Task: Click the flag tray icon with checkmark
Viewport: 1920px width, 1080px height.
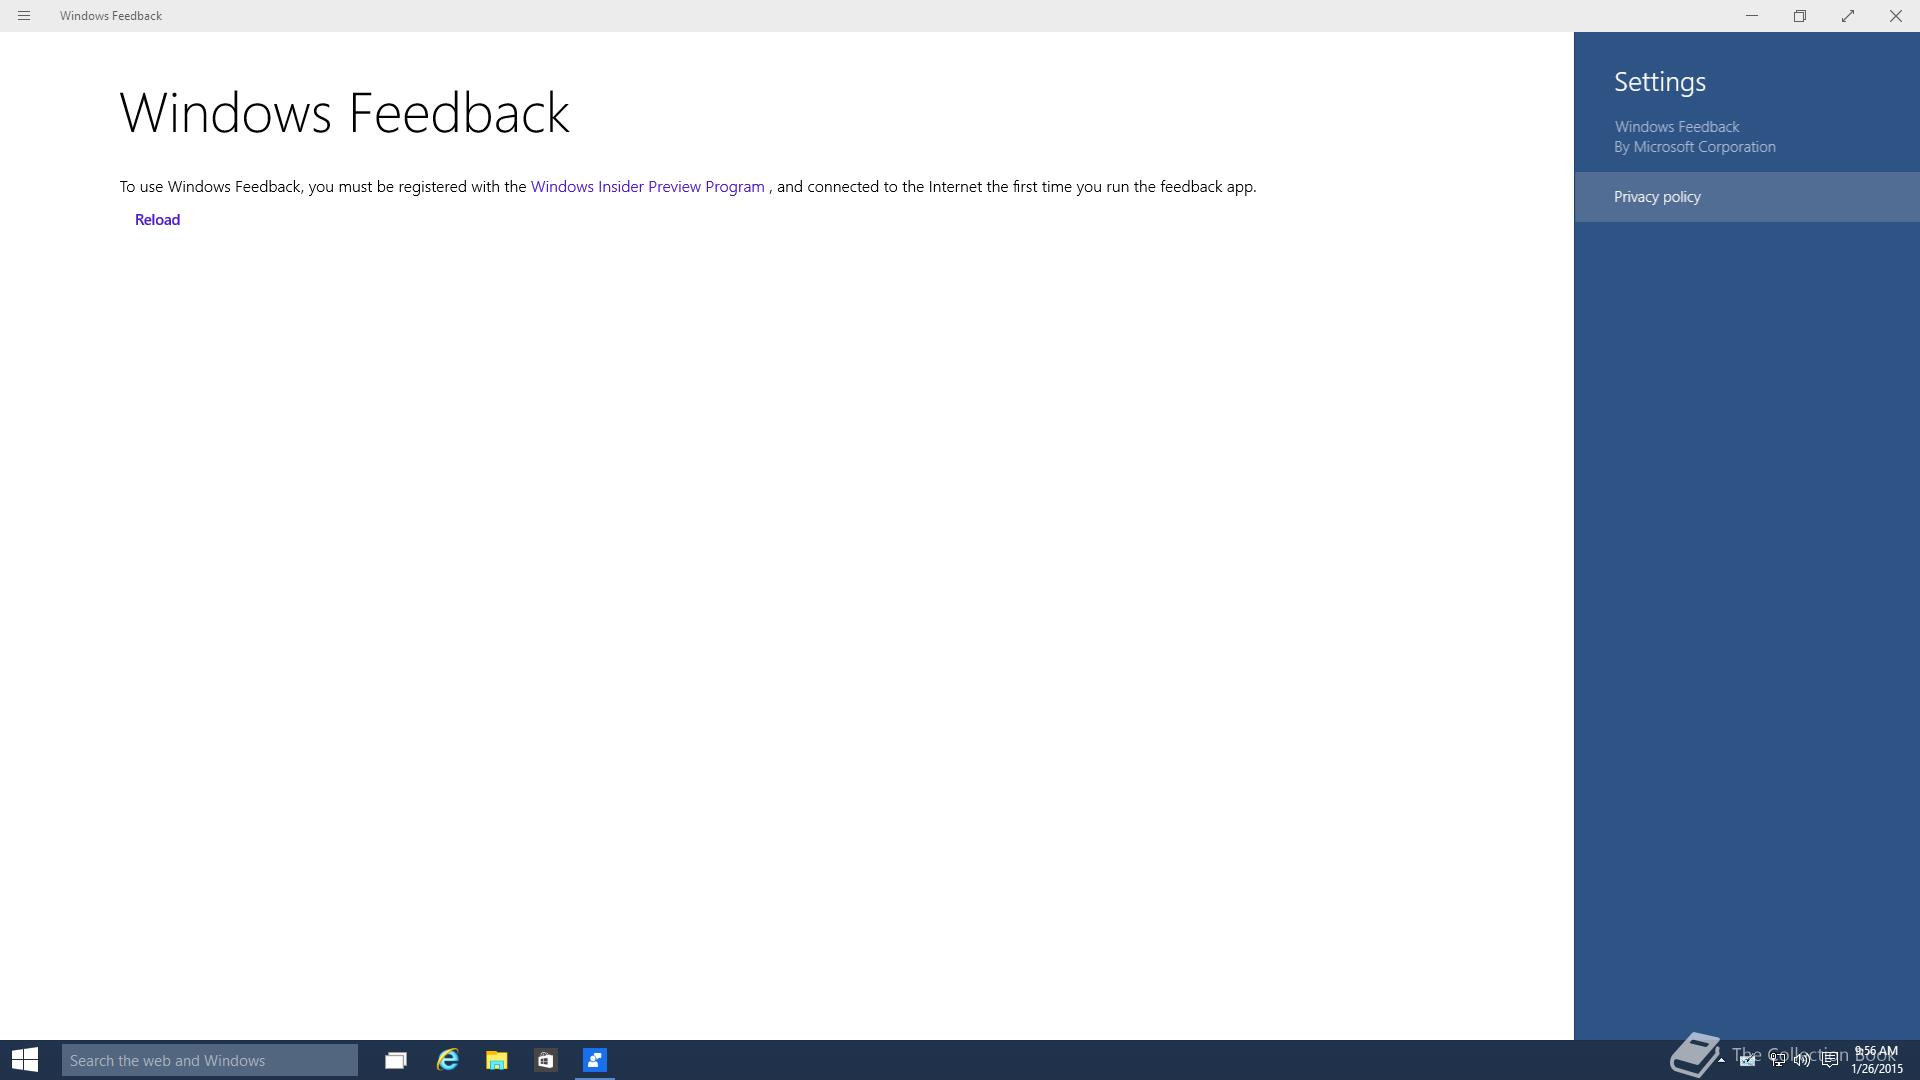Action: click(1748, 1060)
